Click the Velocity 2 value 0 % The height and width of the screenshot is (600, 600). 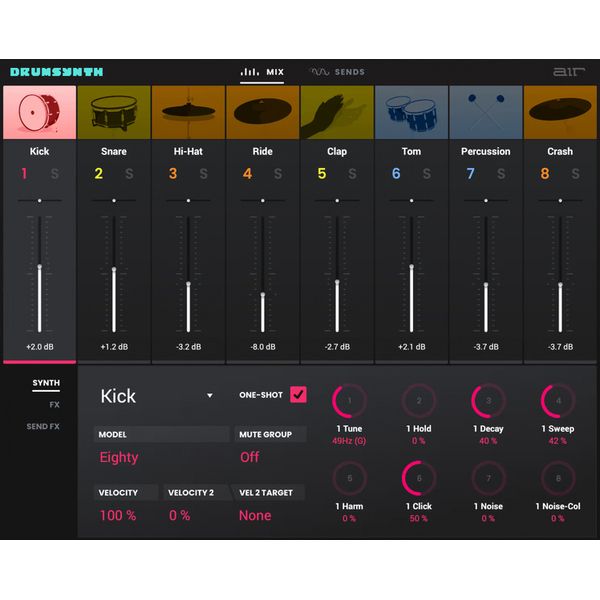point(179,515)
